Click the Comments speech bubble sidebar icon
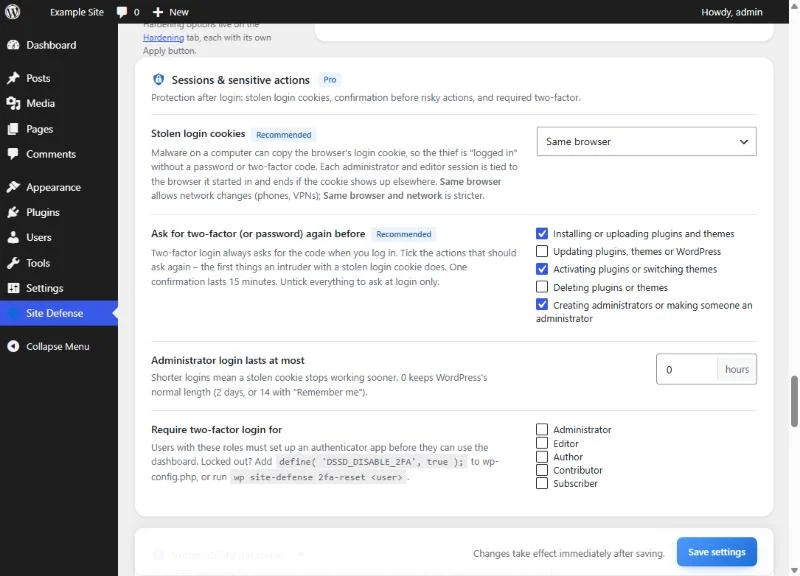 coord(13,154)
